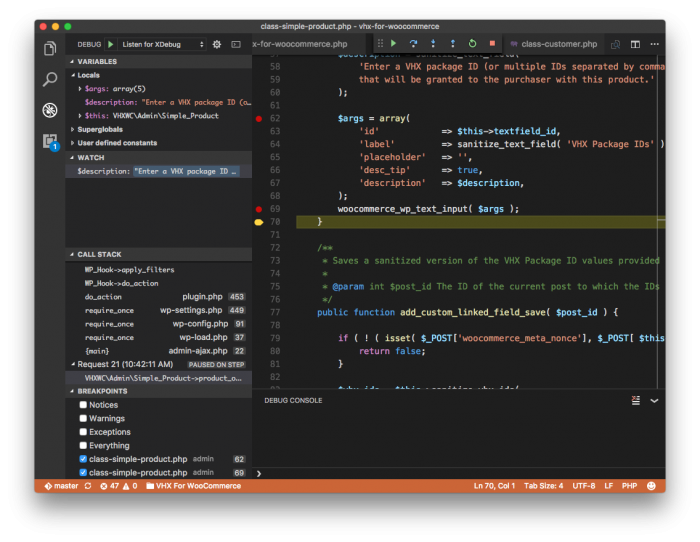
Task: Open launch.json via gear icon
Action: [217, 44]
